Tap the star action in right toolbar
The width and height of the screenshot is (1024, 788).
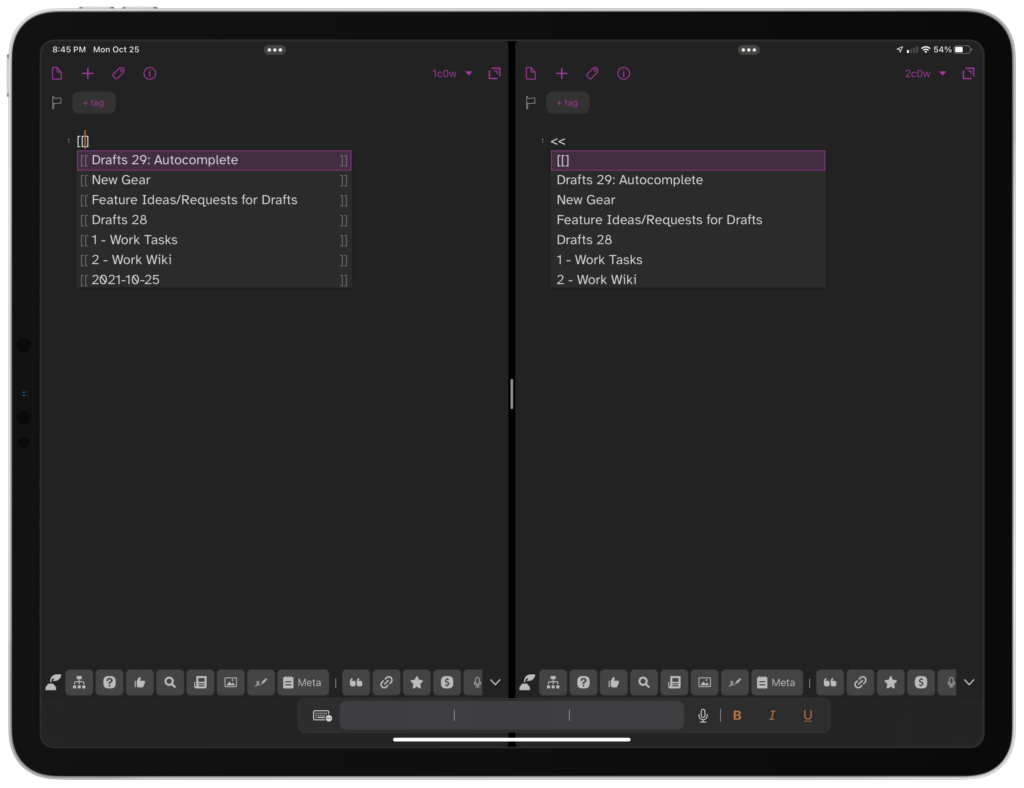(890, 682)
